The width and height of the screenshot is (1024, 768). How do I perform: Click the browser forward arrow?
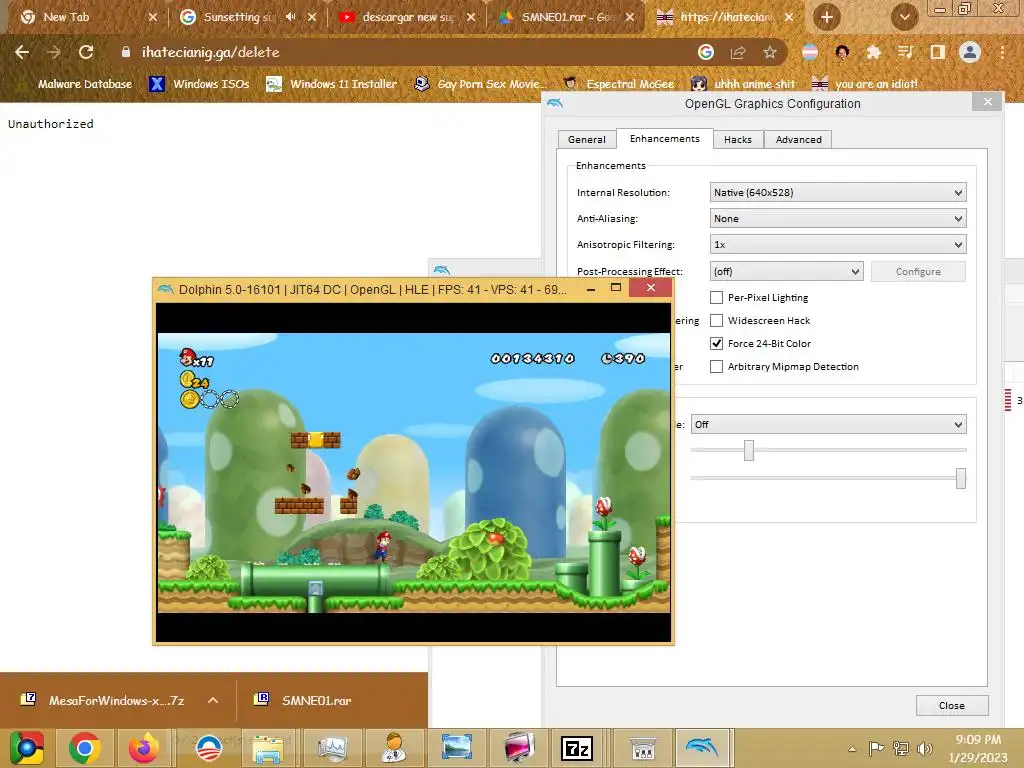click(54, 52)
